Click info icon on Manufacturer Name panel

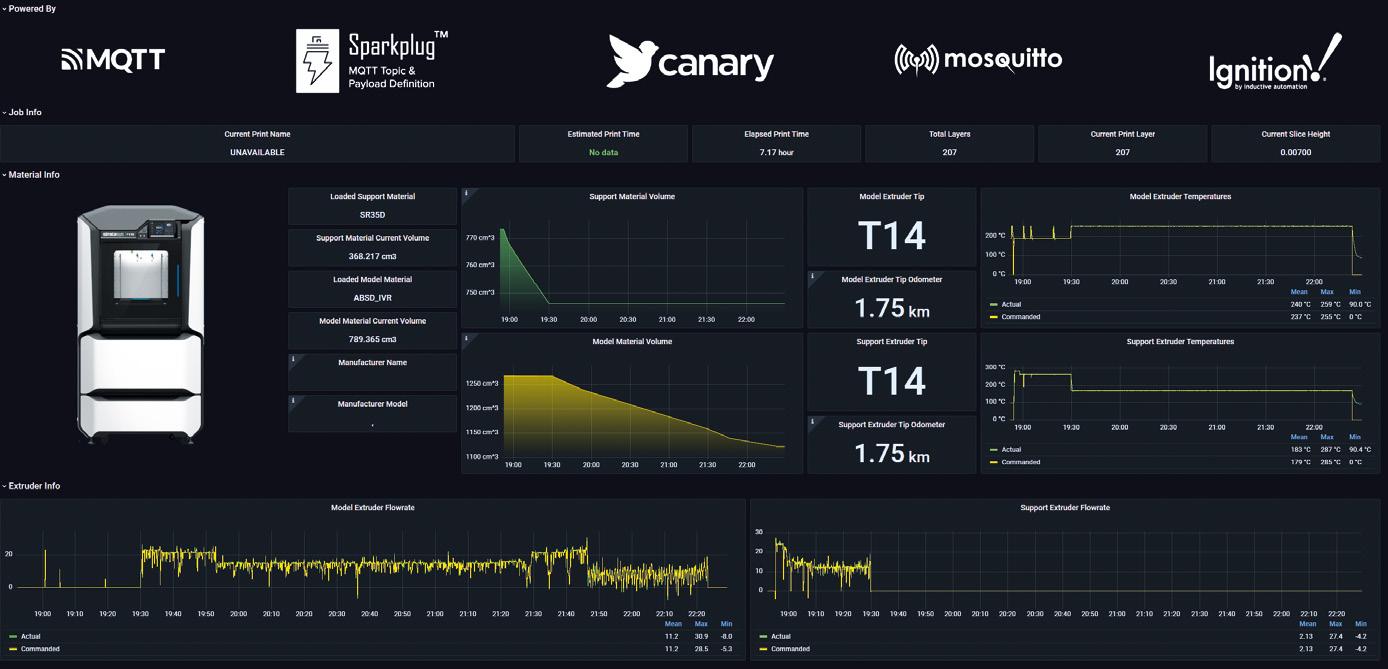[x=293, y=359]
